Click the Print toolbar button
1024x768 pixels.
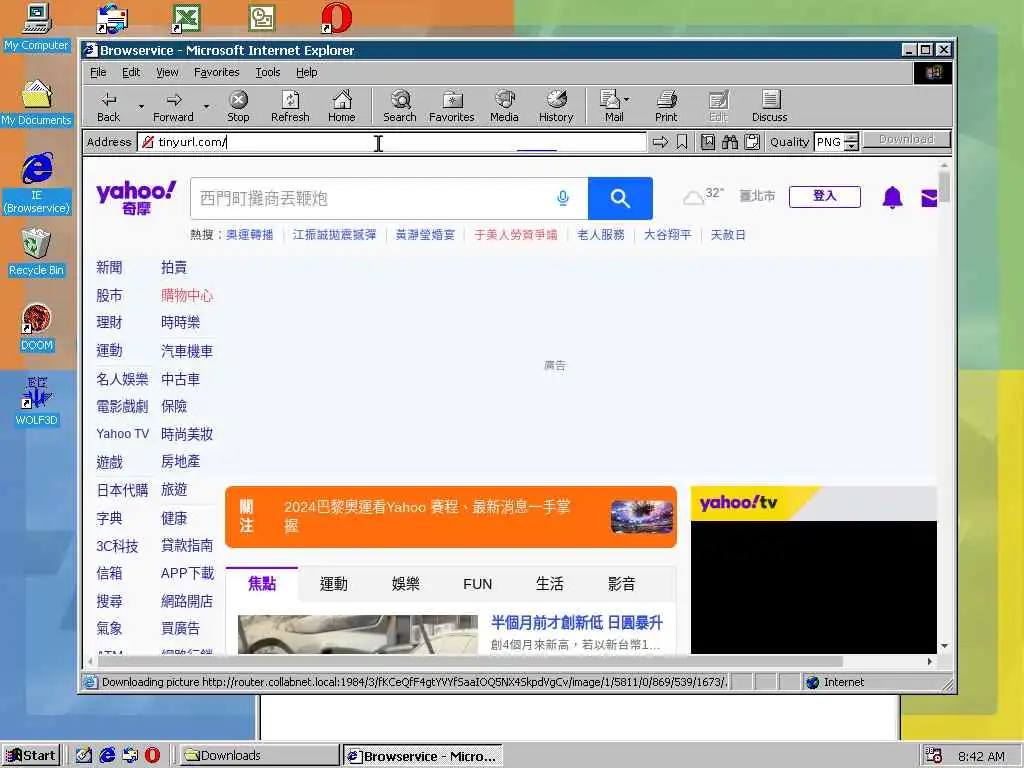pyautogui.click(x=666, y=106)
